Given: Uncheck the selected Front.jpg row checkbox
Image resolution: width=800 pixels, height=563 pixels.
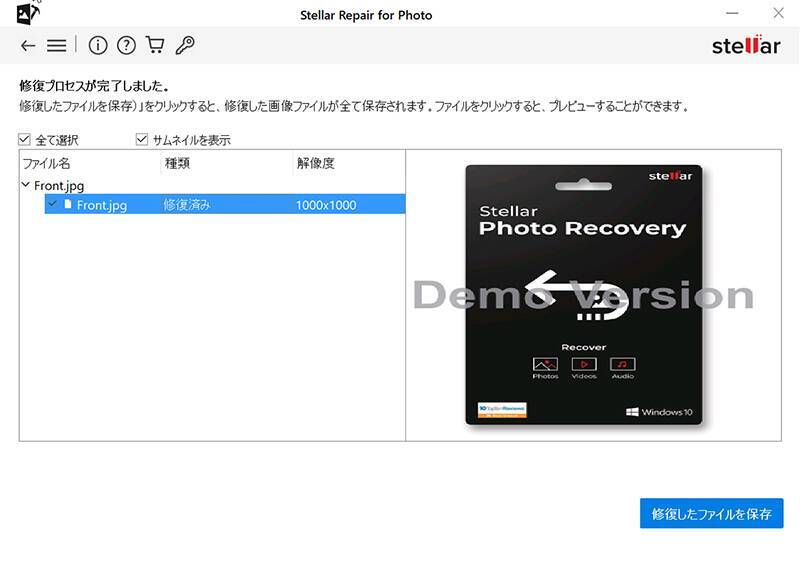Looking at the screenshot, I should (52, 204).
